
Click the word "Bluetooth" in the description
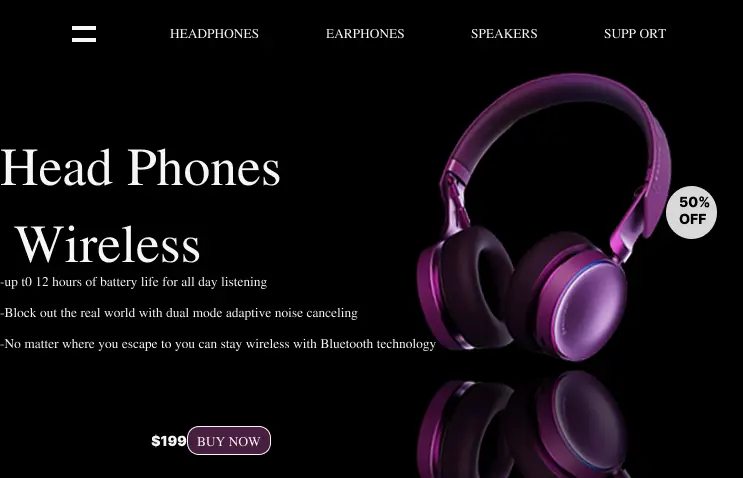tap(346, 343)
